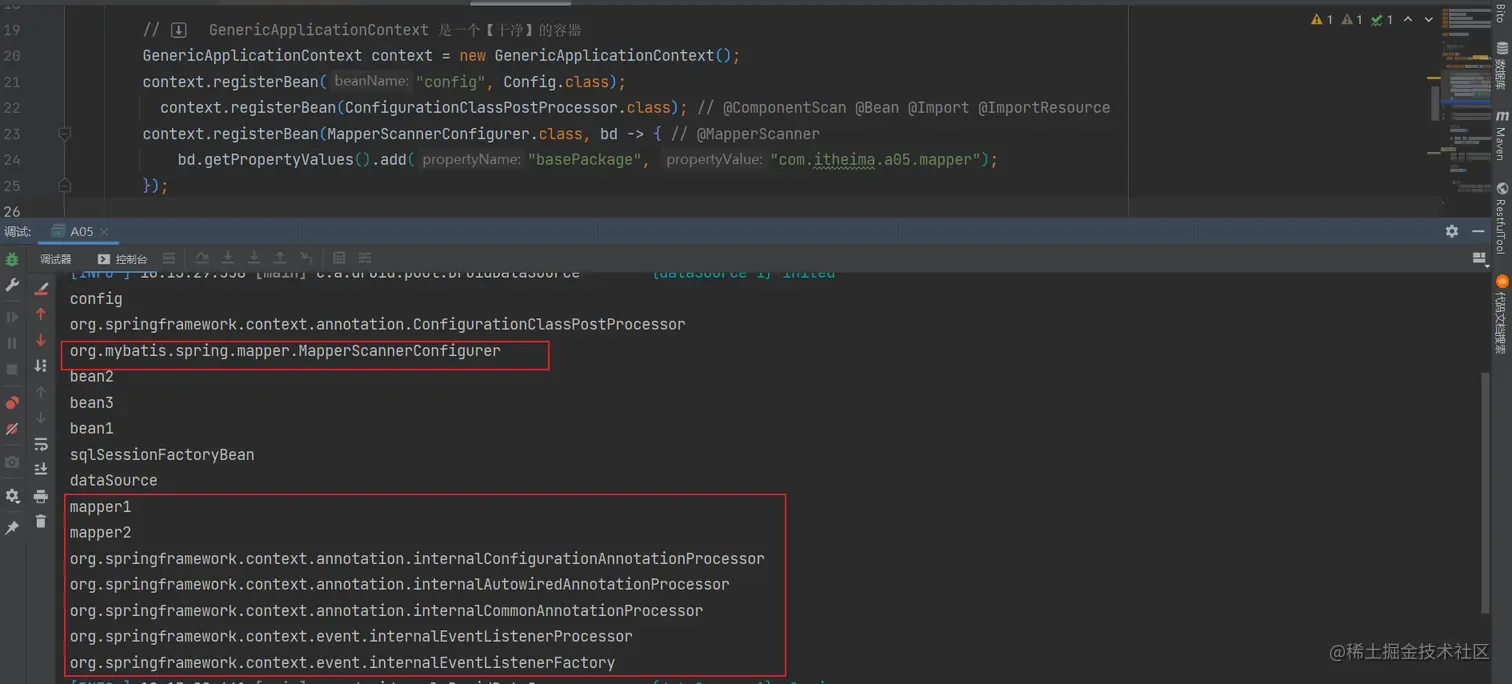
Task: Click bean2 console output line
Action: point(91,377)
